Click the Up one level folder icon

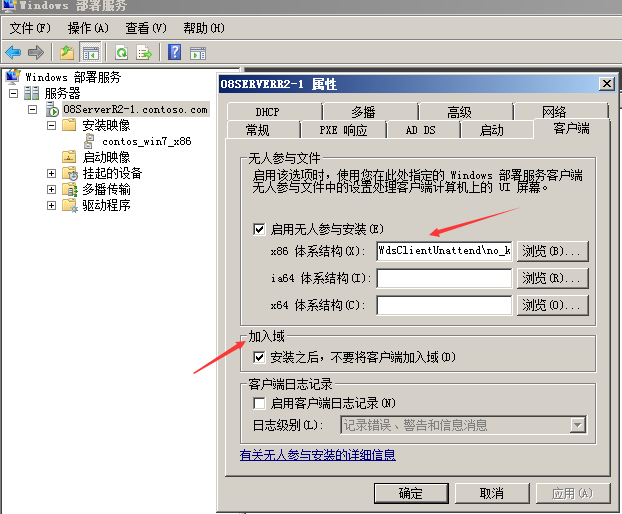(x=67, y=52)
